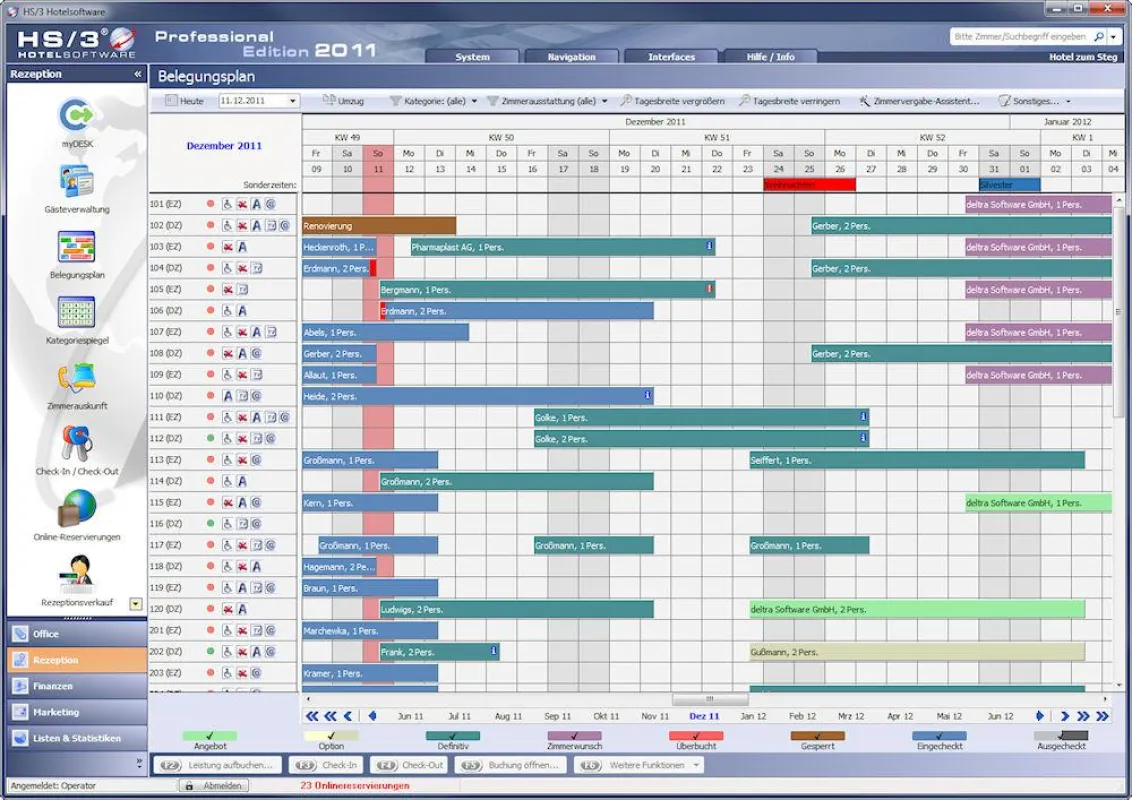Select Jan 12 in month timeline
This screenshot has height=800, width=1132.
[x=753, y=716]
